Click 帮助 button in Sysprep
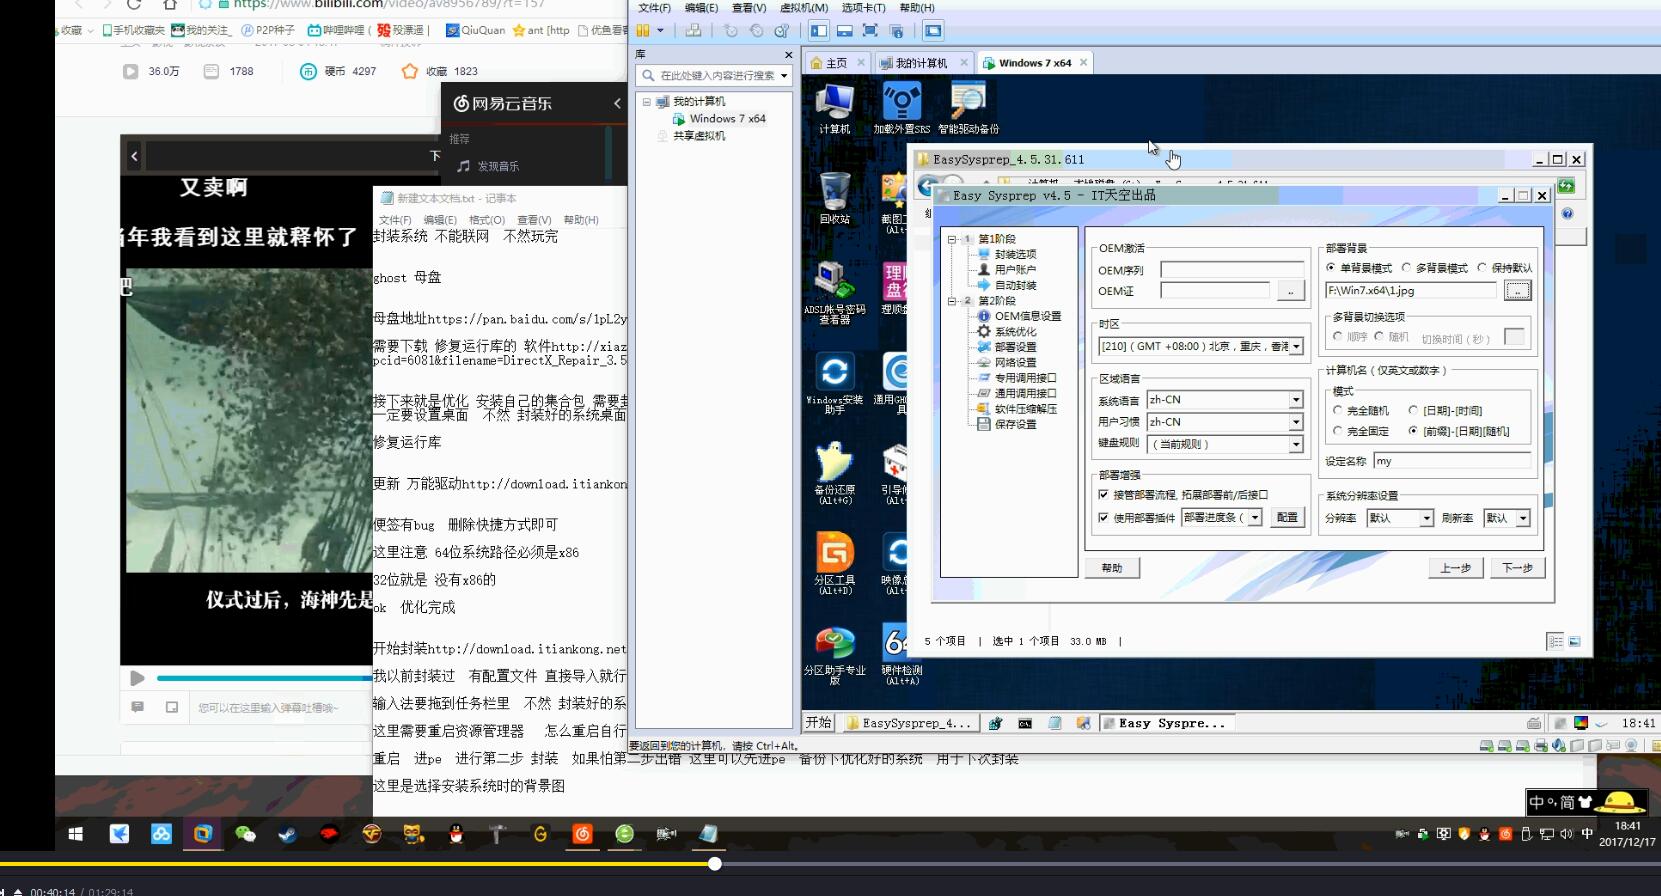 click(x=1112, y=568)
